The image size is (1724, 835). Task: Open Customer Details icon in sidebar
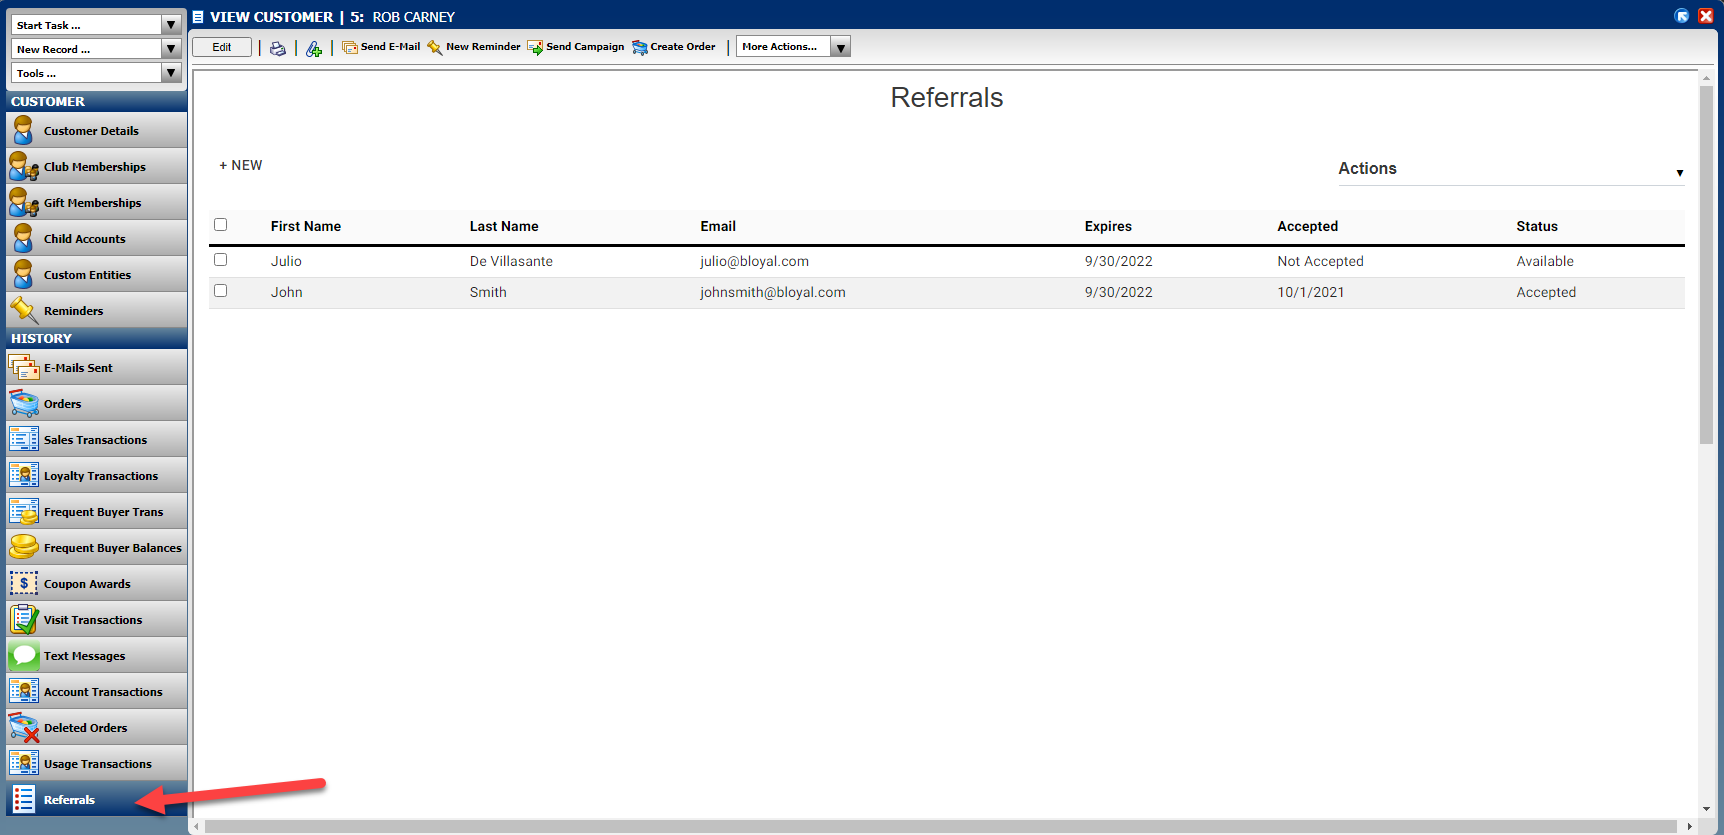(23, 130)
